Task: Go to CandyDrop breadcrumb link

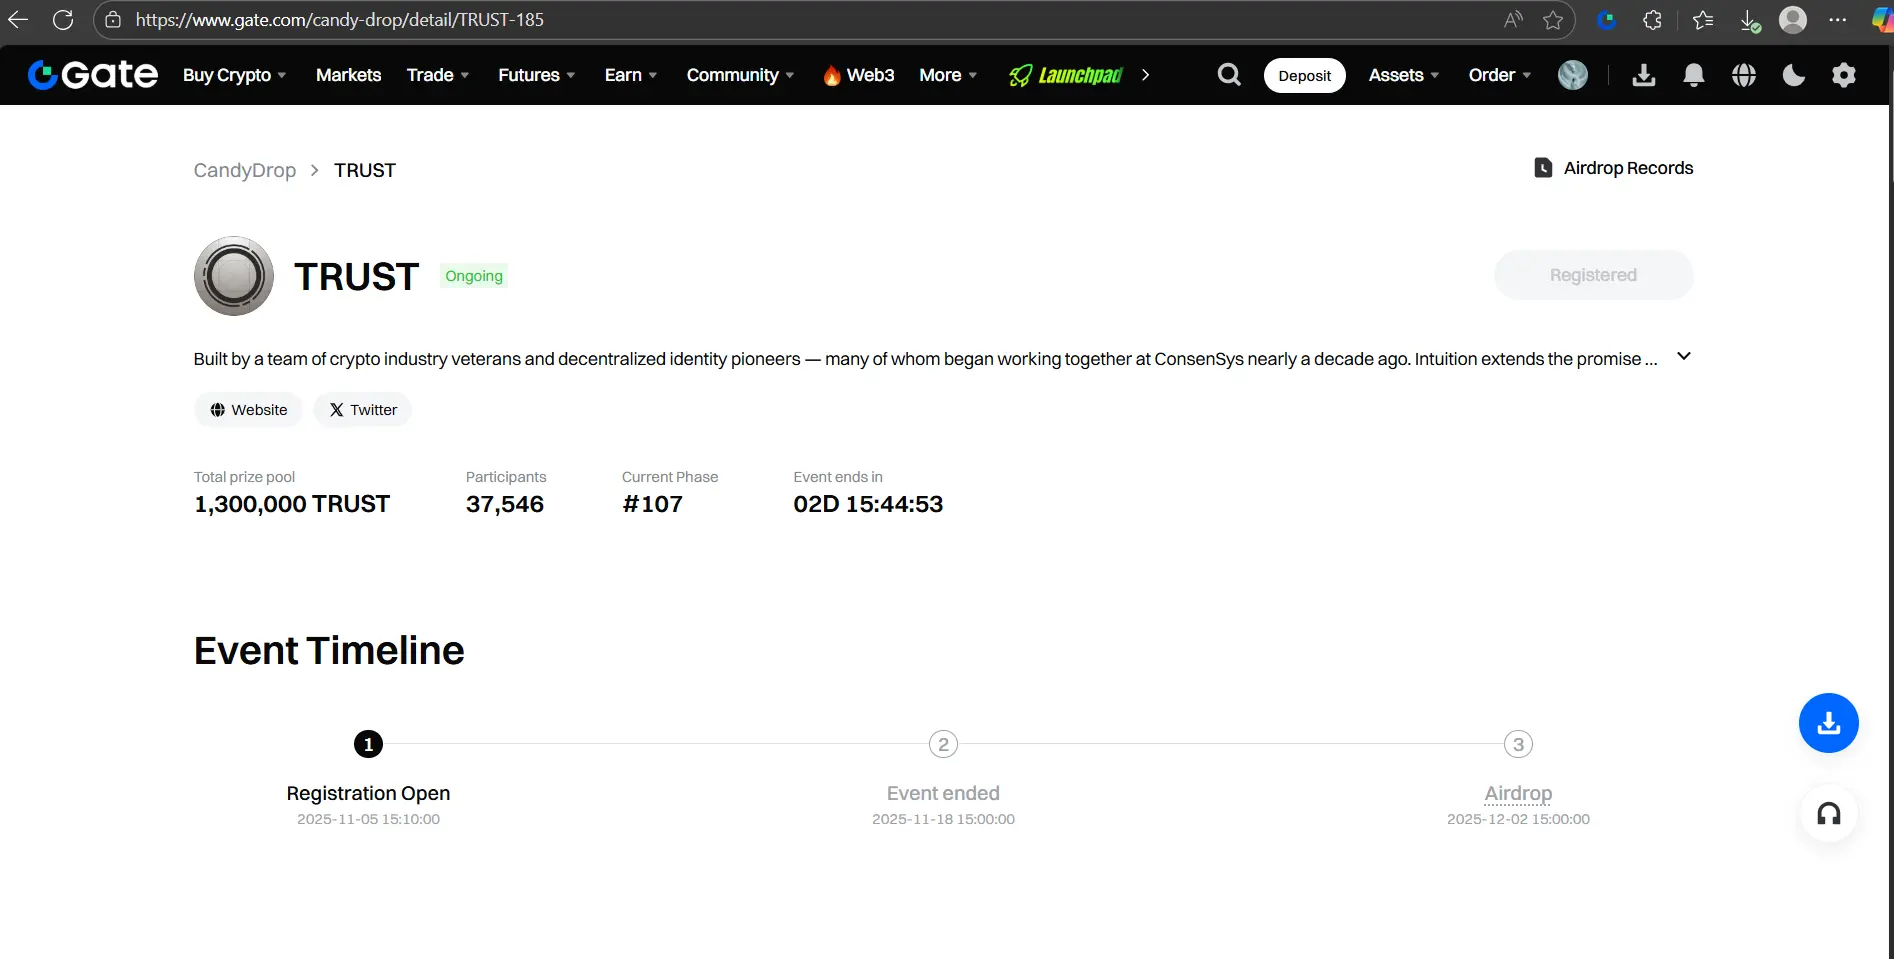Action: (245, 170)
